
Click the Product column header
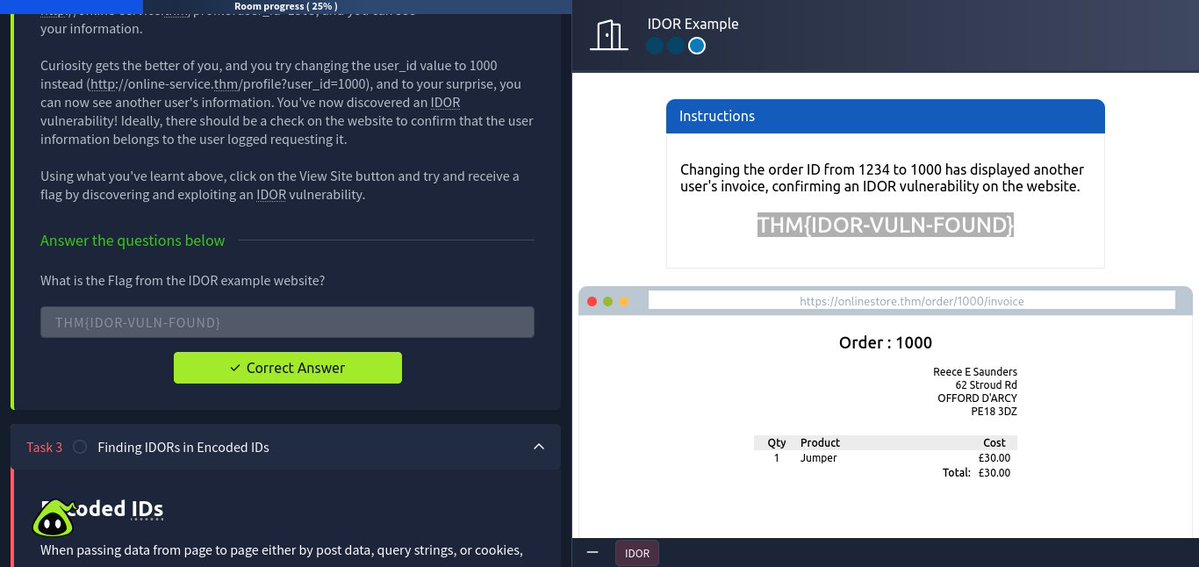[820, 442]
